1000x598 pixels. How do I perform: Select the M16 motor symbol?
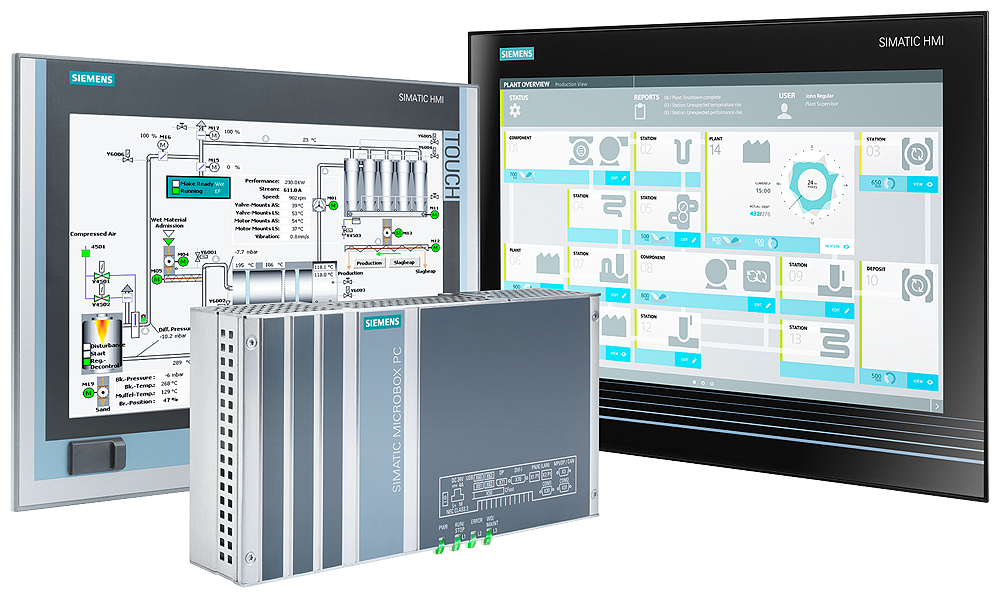click(x=163, y=145)
